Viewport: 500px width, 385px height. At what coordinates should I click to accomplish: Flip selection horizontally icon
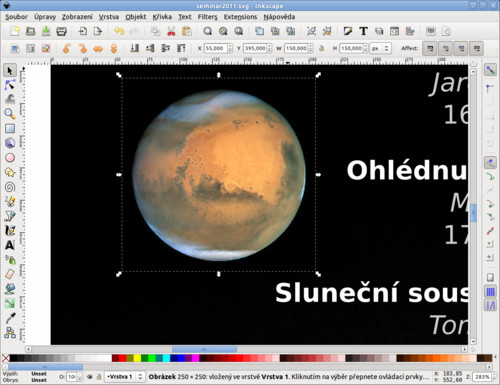click(x=98, y=49)
